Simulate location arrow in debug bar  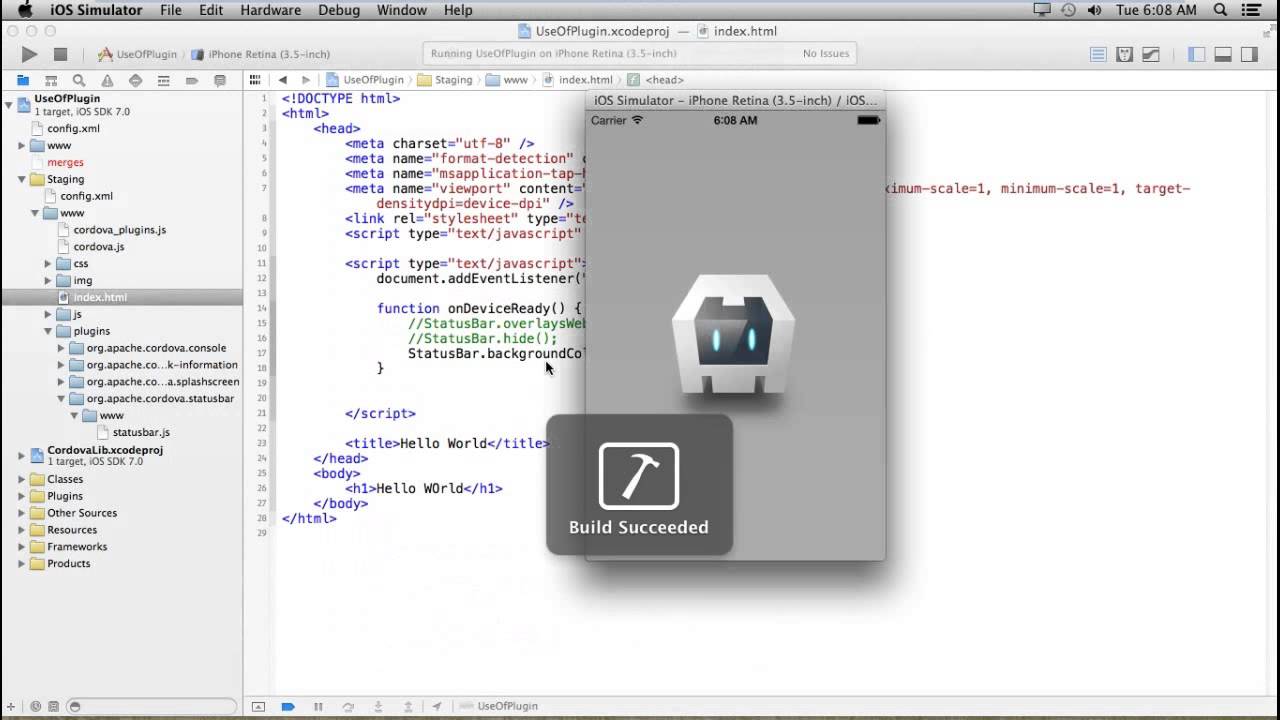coord(437,706)
